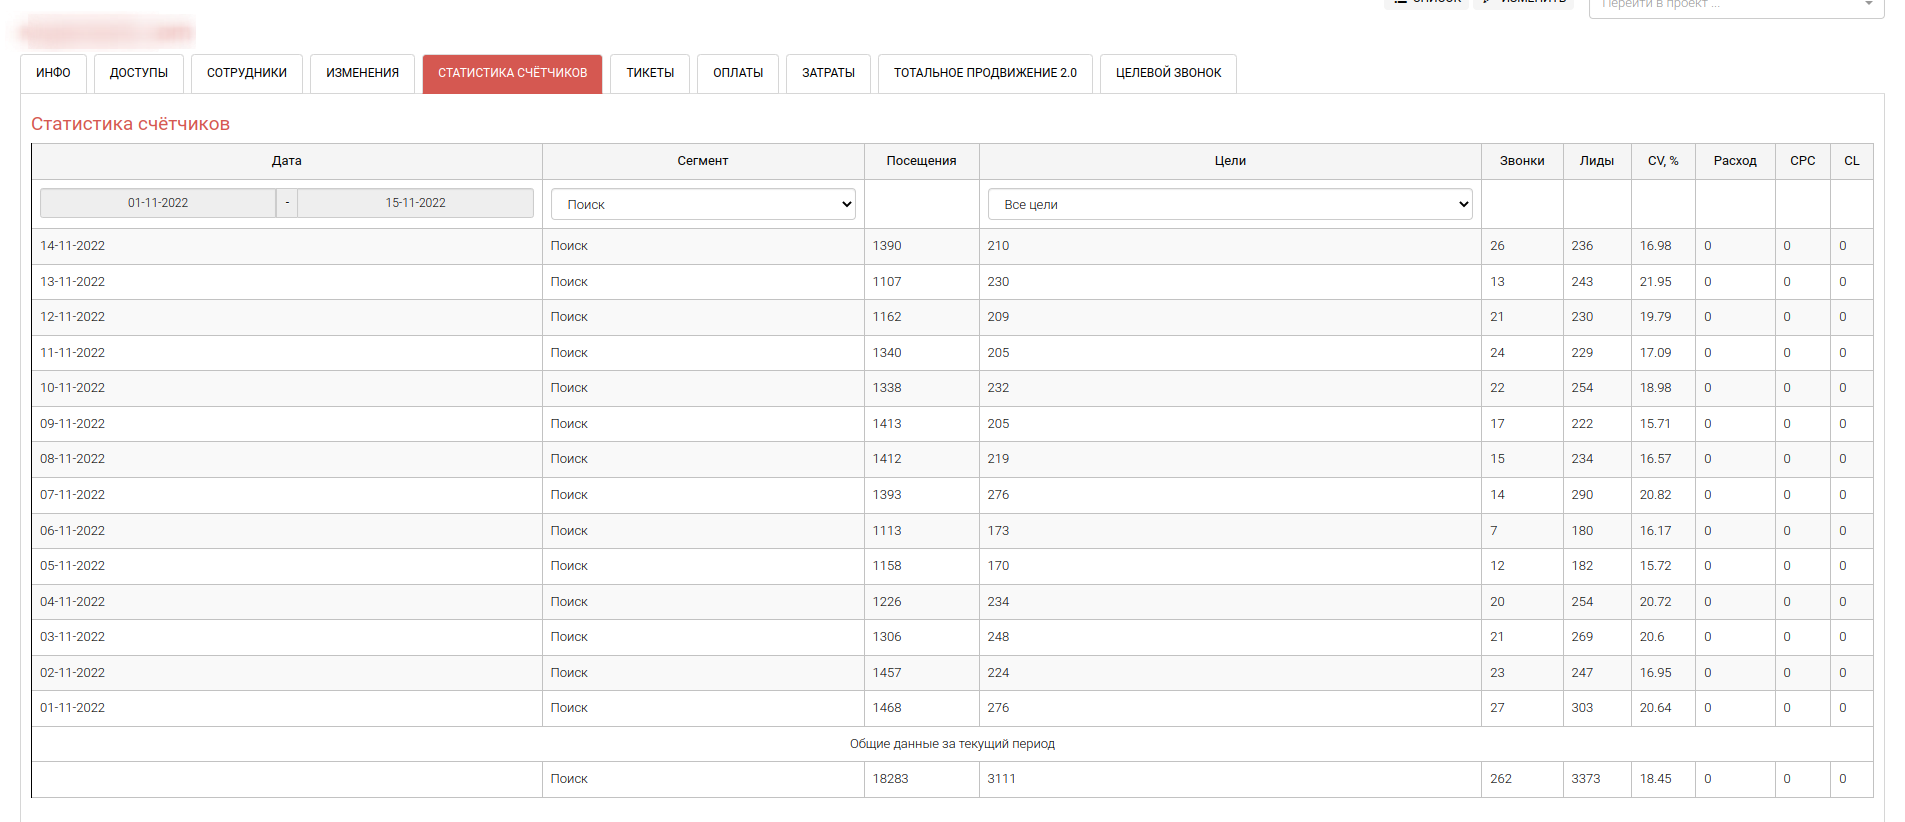Open the ИНФО tab
The height and width of the screenshot is (822, 1905).
[53, 73]
